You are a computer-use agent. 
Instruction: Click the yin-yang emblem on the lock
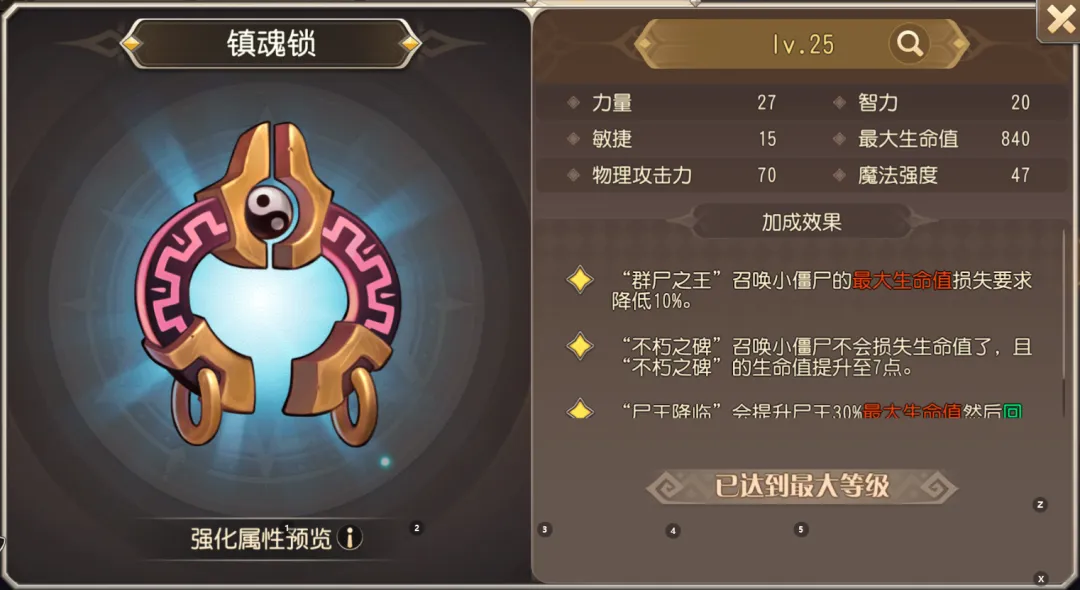[269, 212]
